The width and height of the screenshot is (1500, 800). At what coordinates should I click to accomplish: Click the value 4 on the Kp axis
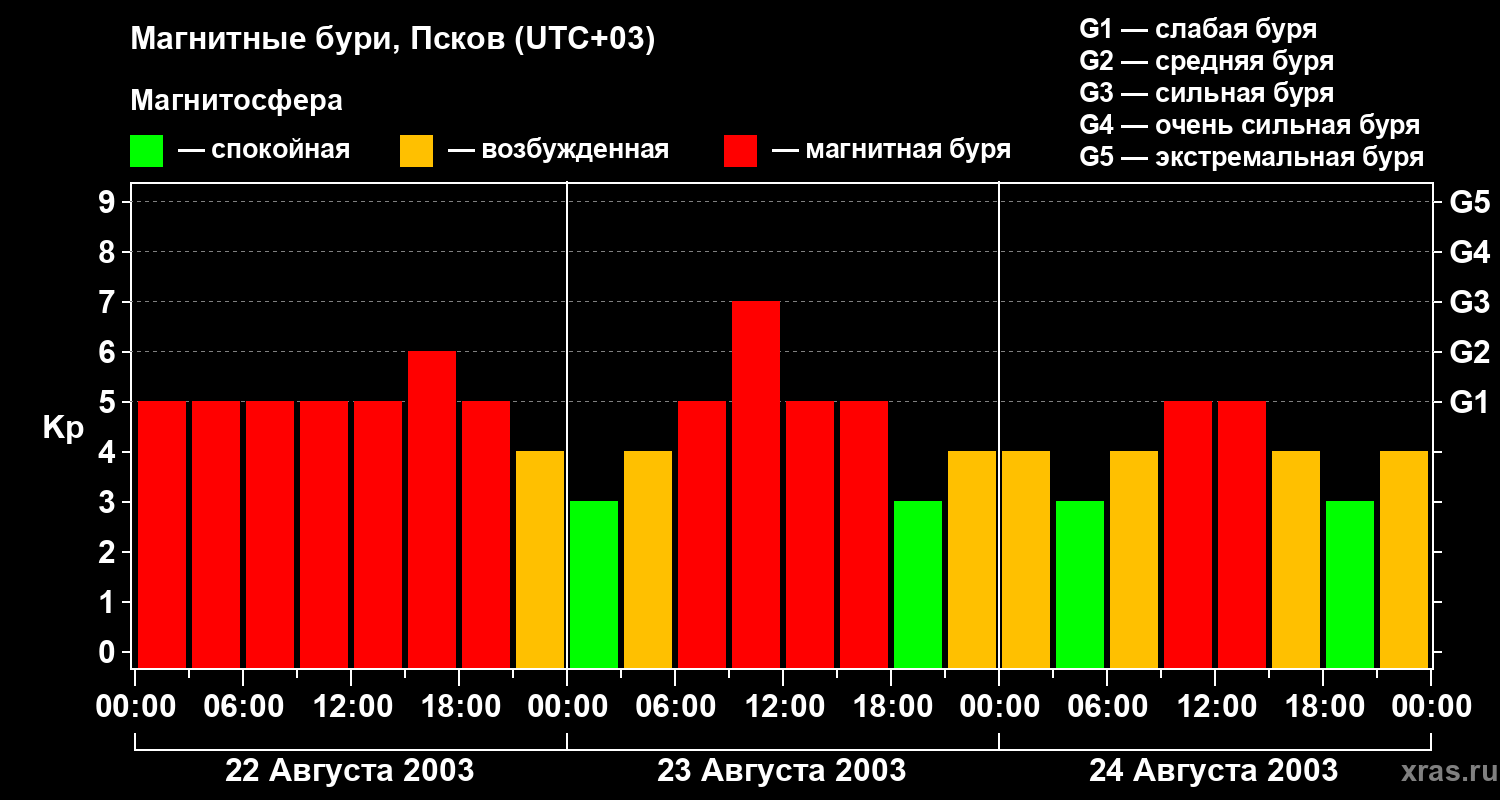pos(109,452)
